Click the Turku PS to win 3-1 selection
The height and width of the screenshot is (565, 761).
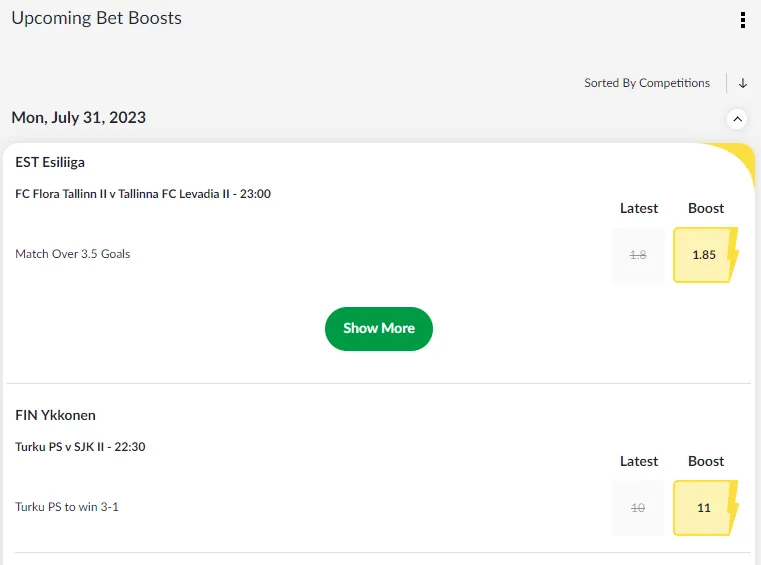pos(67,507)
